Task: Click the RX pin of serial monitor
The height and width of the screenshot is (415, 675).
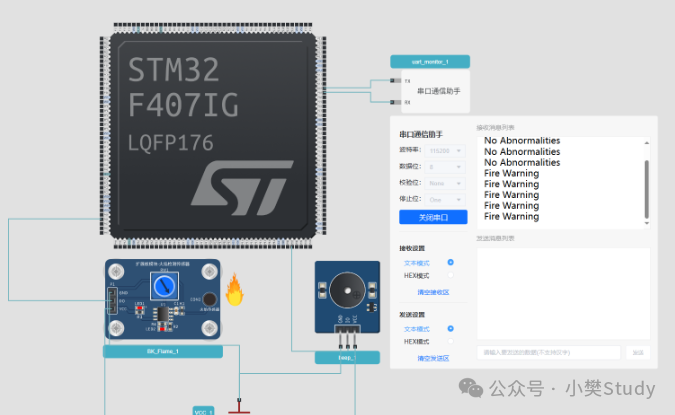Action: coord(393,102)
